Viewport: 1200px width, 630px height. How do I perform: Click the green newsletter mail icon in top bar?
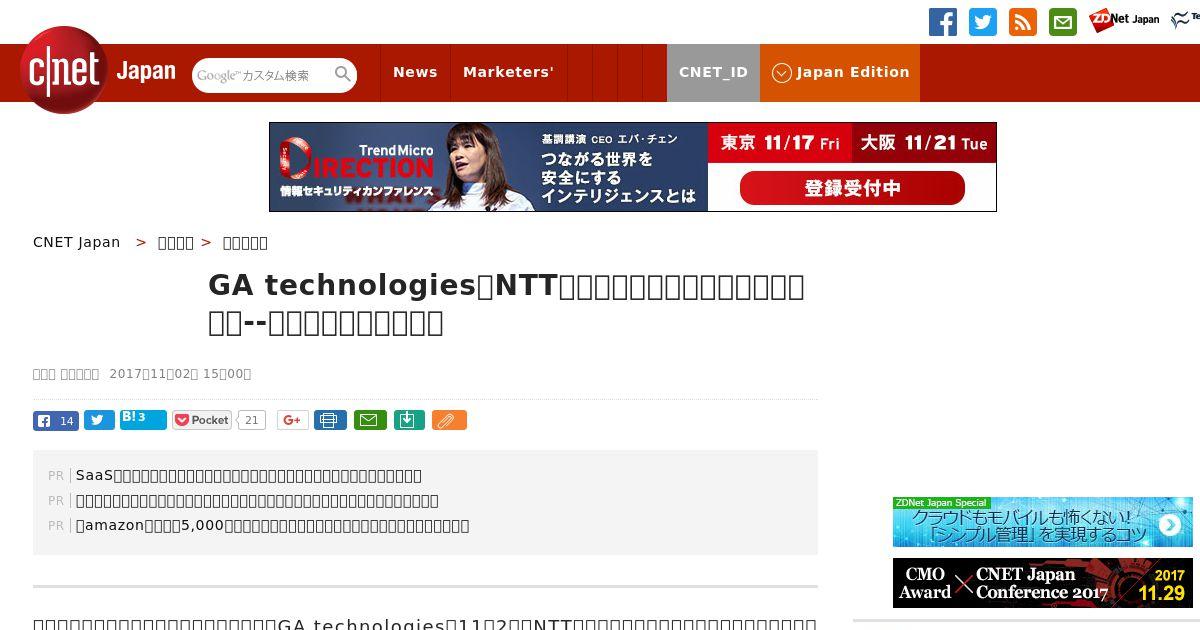click(x=1063, y=22)
